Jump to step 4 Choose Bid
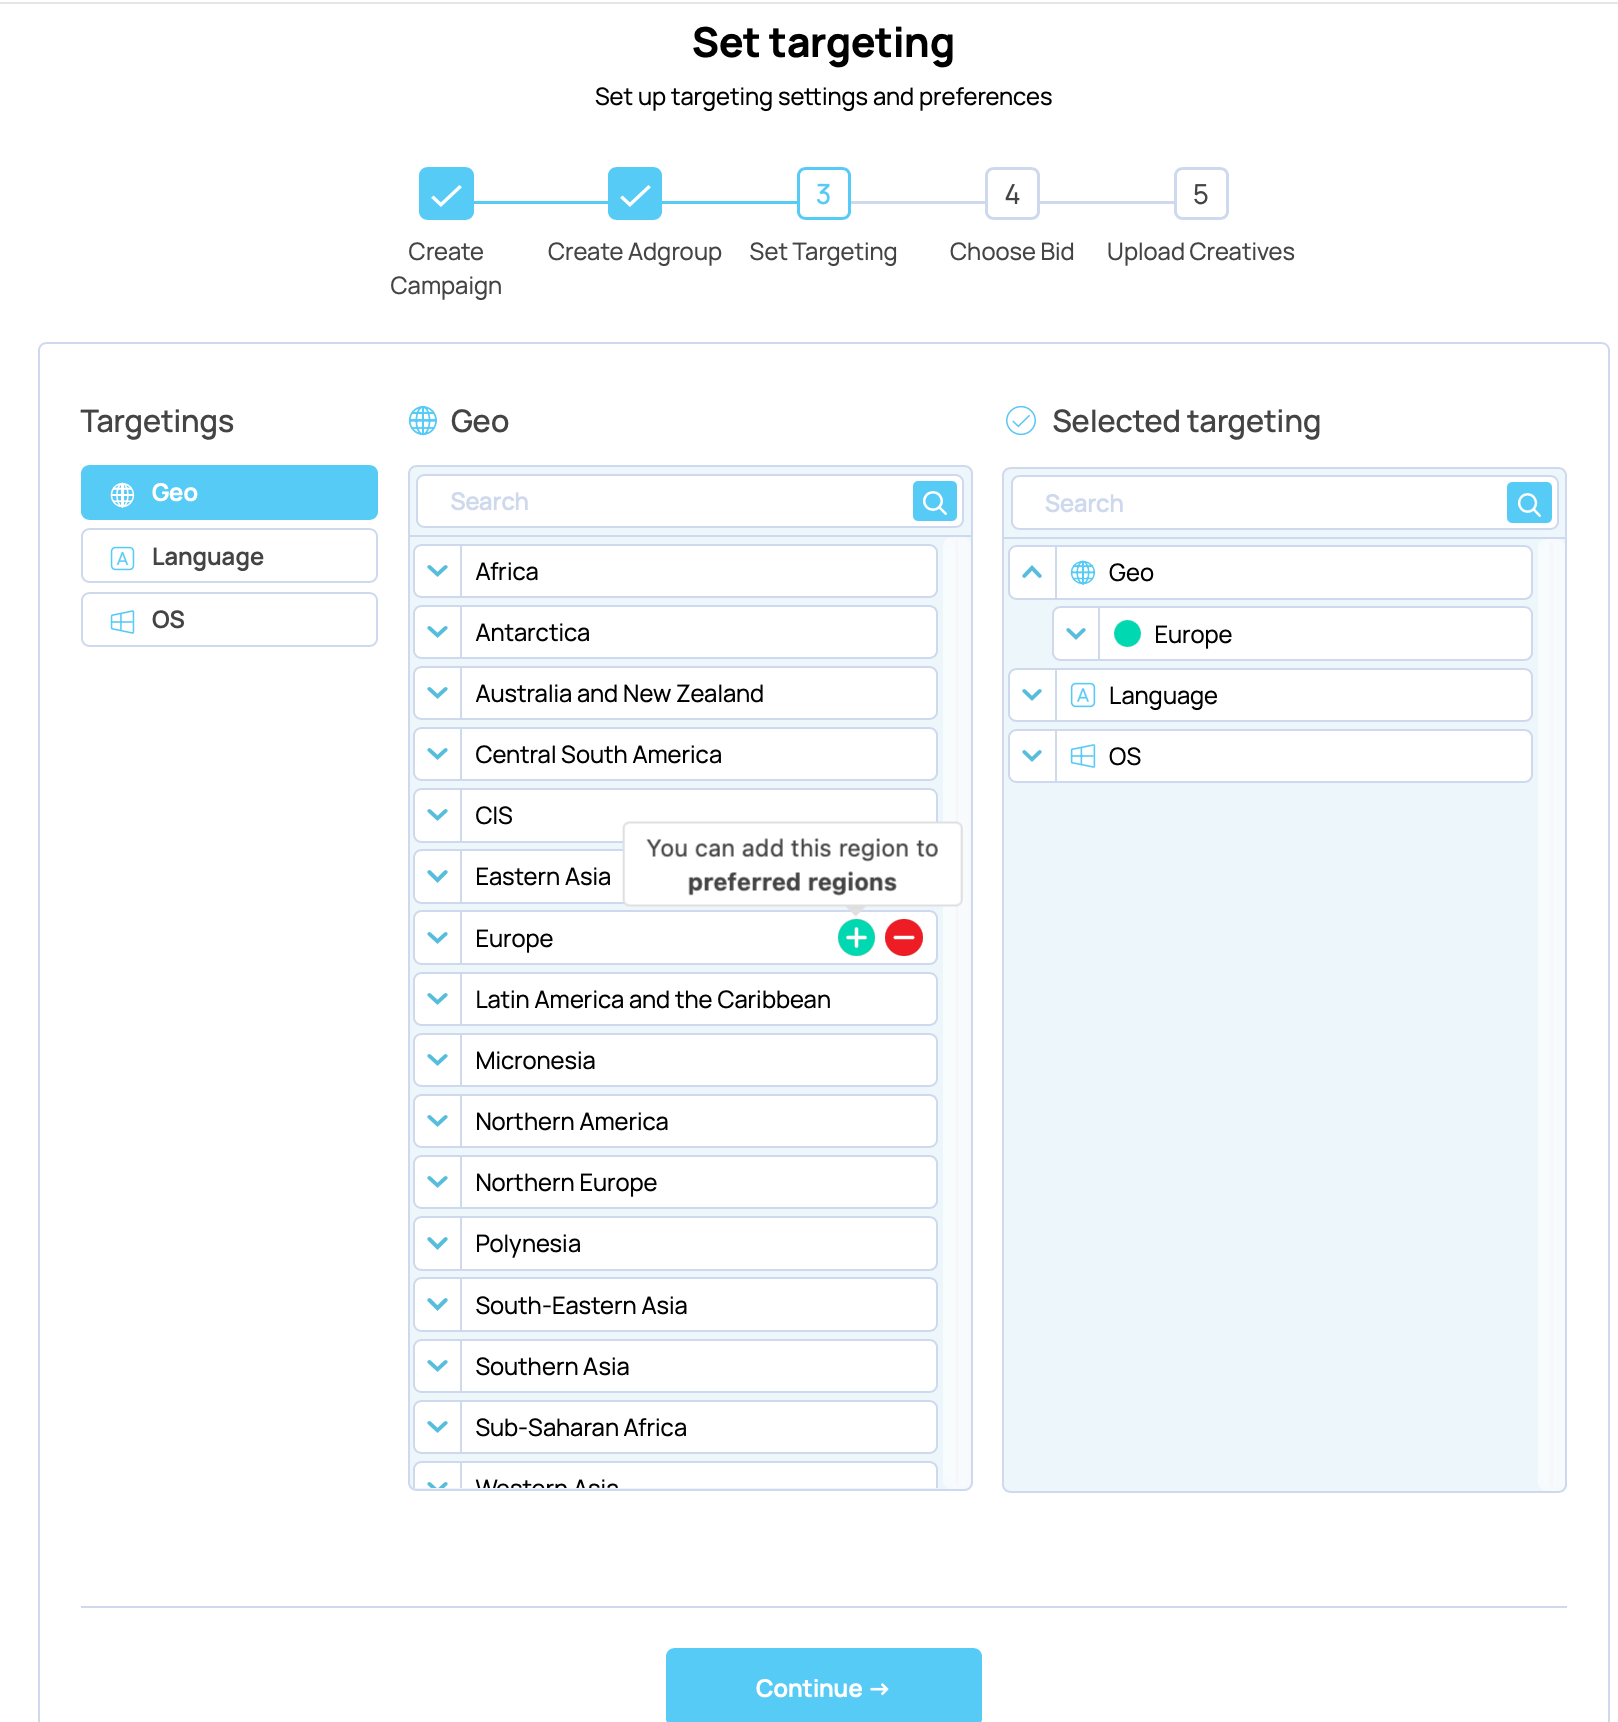Image resolution: width=1618 pixels, height=1722 pixels. click(x=1012, y=194)
